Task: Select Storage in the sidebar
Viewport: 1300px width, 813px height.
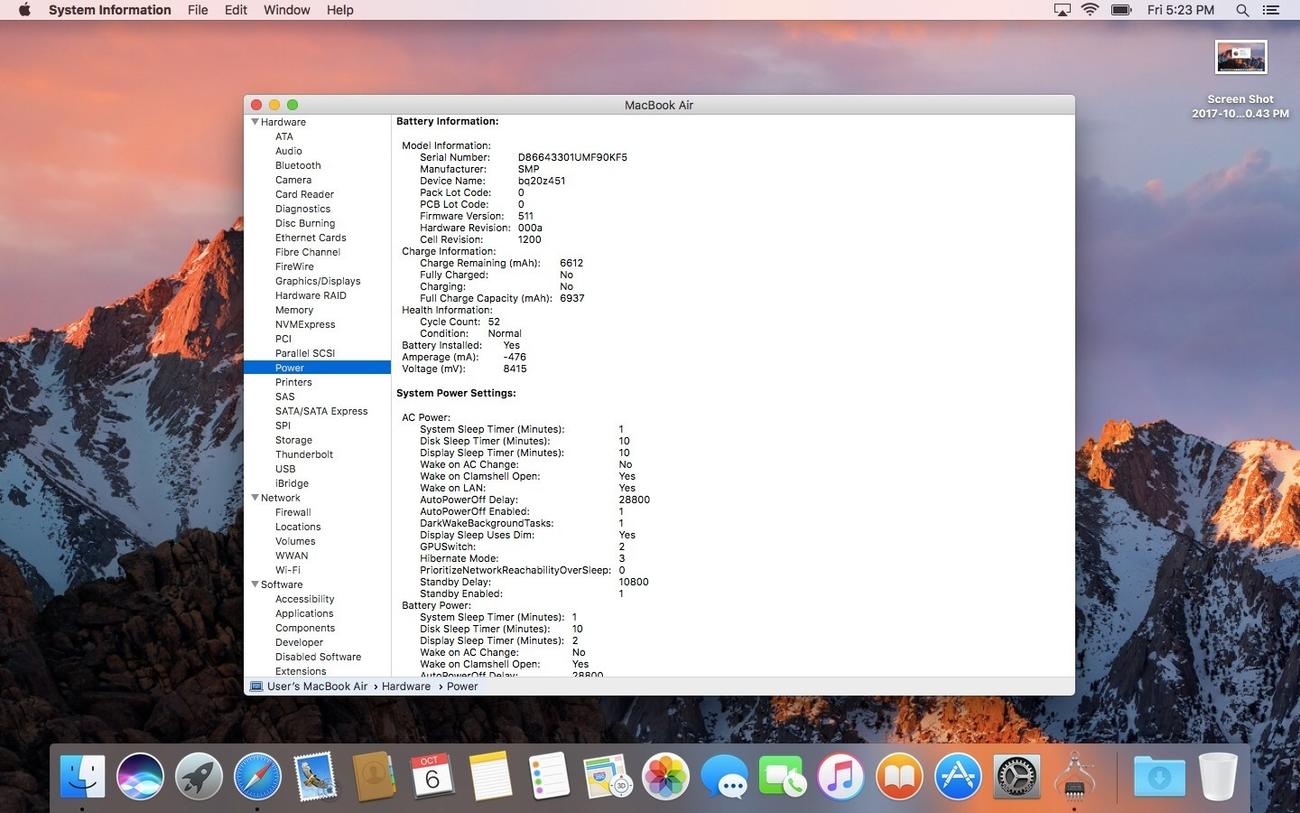Action: click(294, 440)
